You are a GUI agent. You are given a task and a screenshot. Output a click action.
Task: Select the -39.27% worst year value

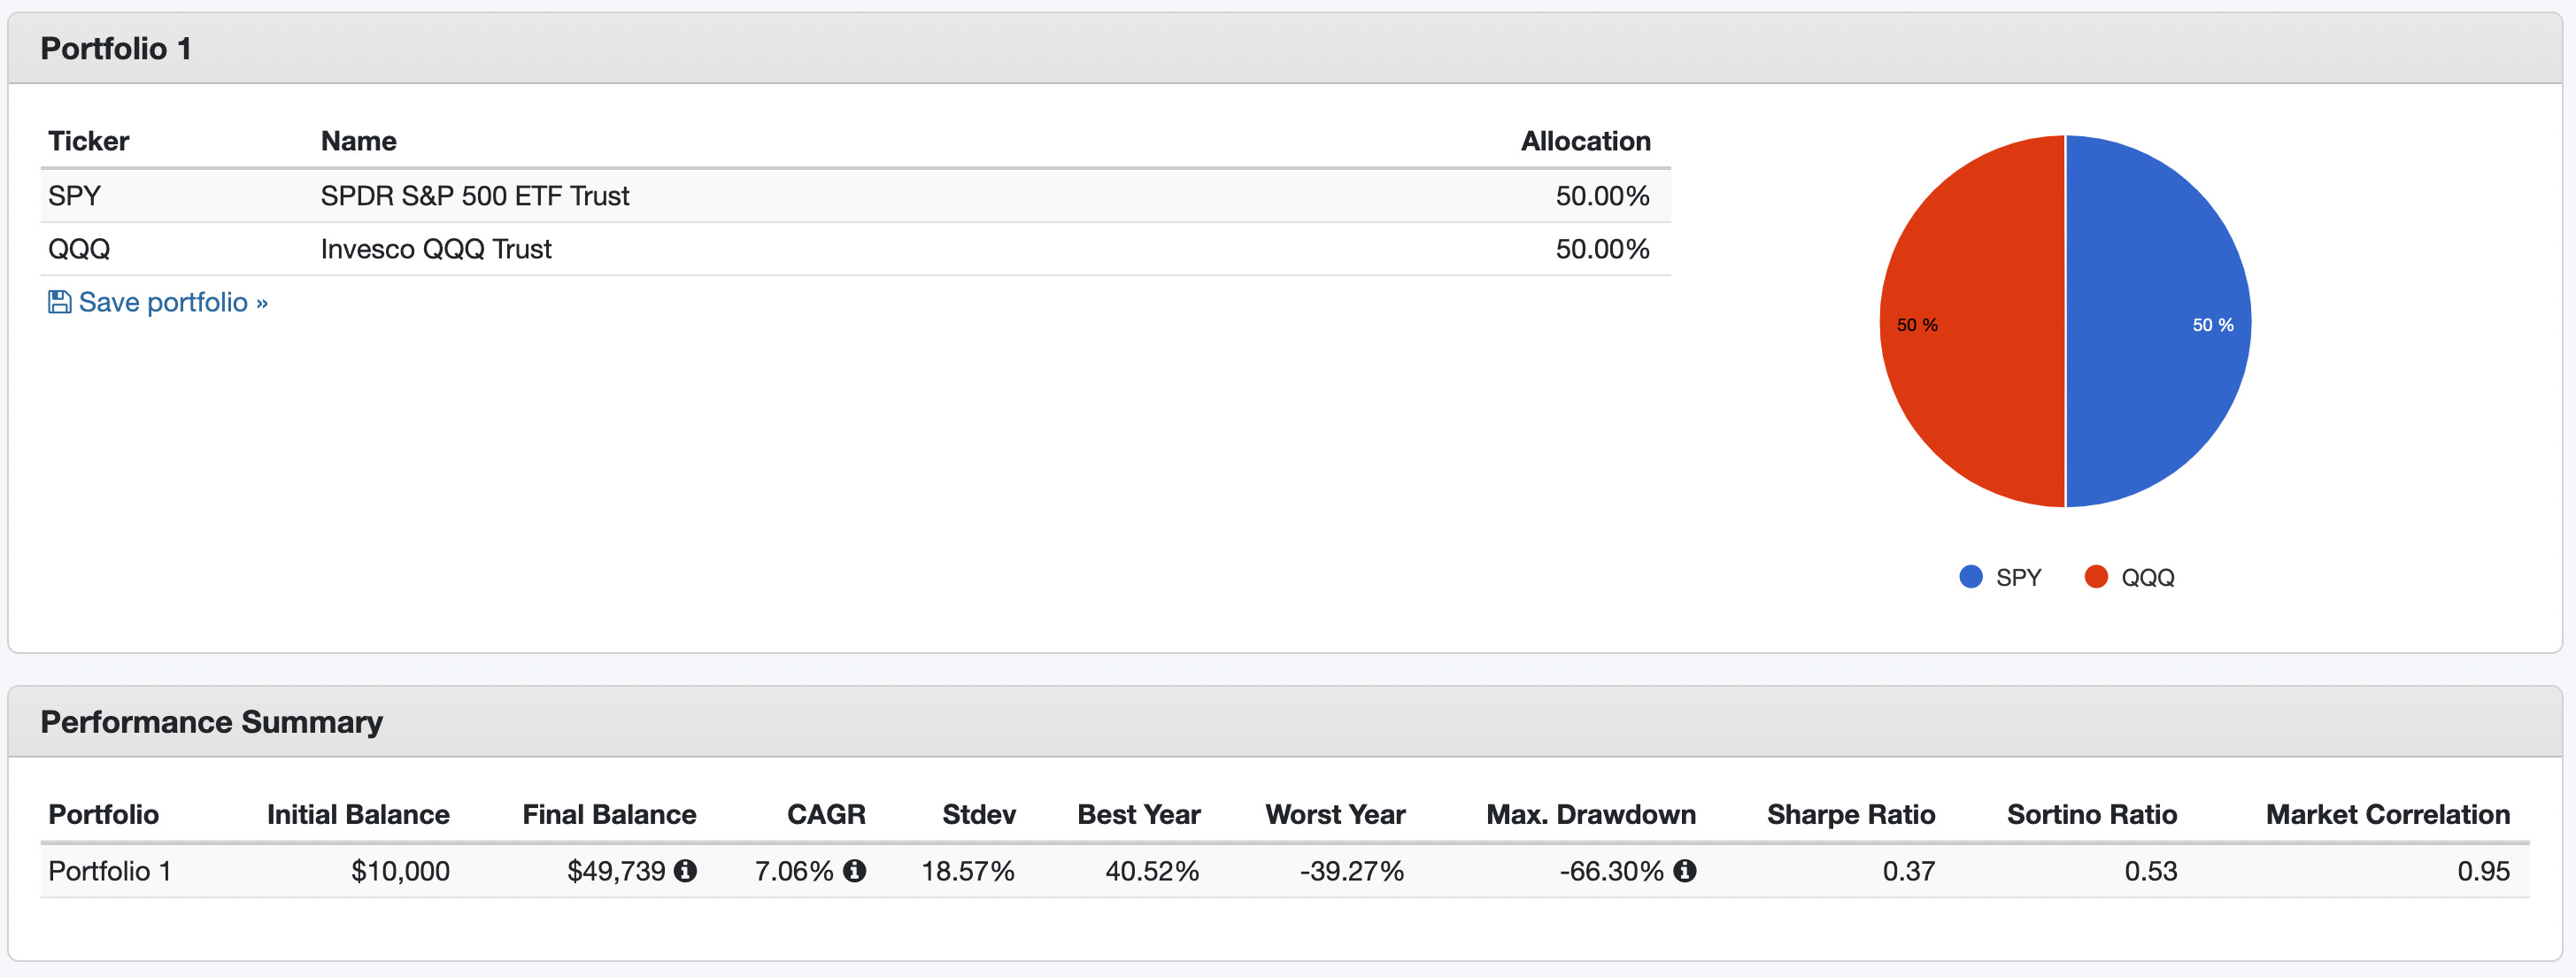[1352, 871]
